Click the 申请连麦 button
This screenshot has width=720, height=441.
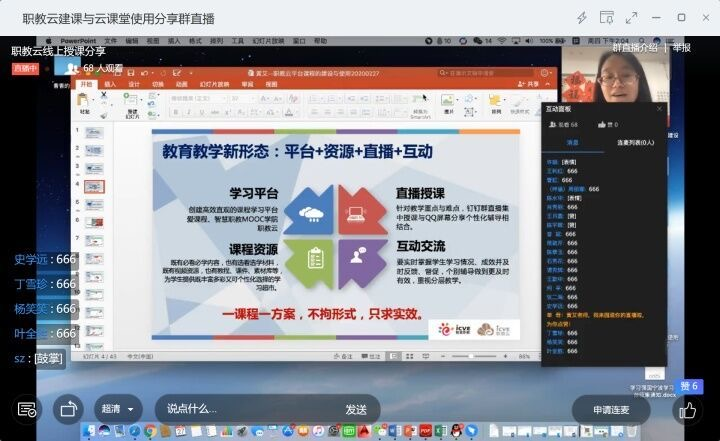point(611,409)
